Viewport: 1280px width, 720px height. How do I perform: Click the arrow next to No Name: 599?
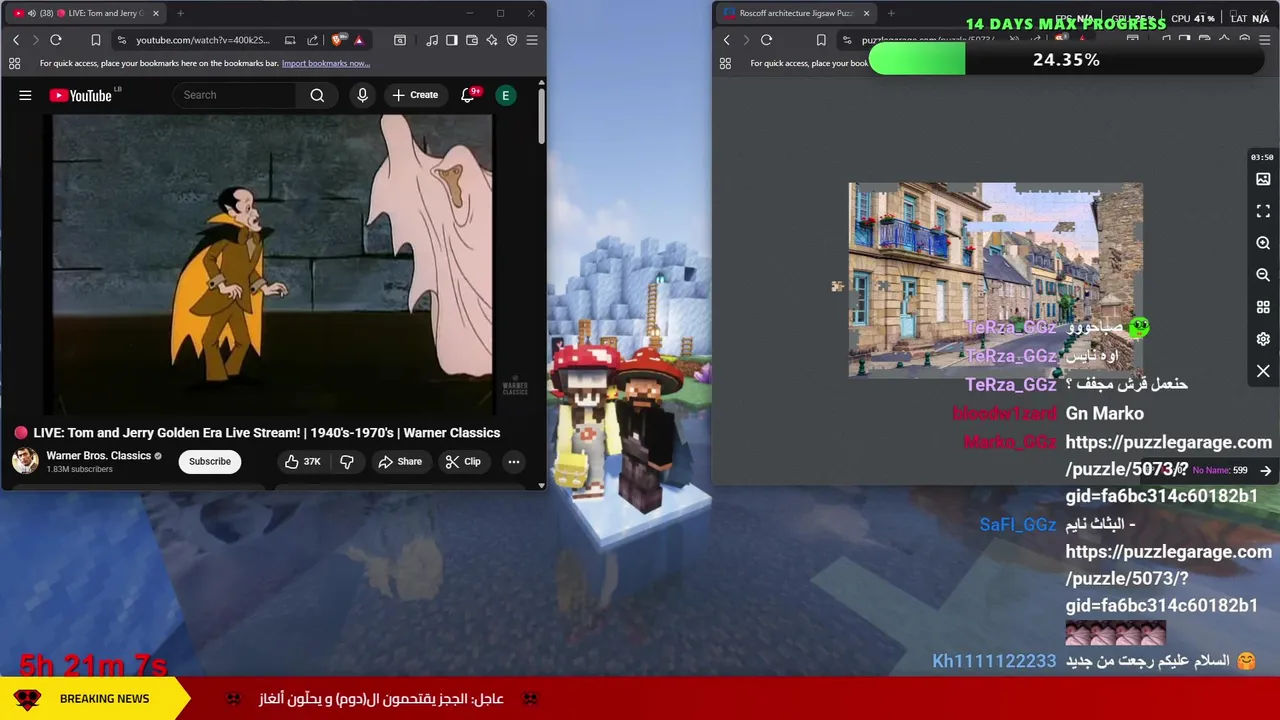[1265, 470]
